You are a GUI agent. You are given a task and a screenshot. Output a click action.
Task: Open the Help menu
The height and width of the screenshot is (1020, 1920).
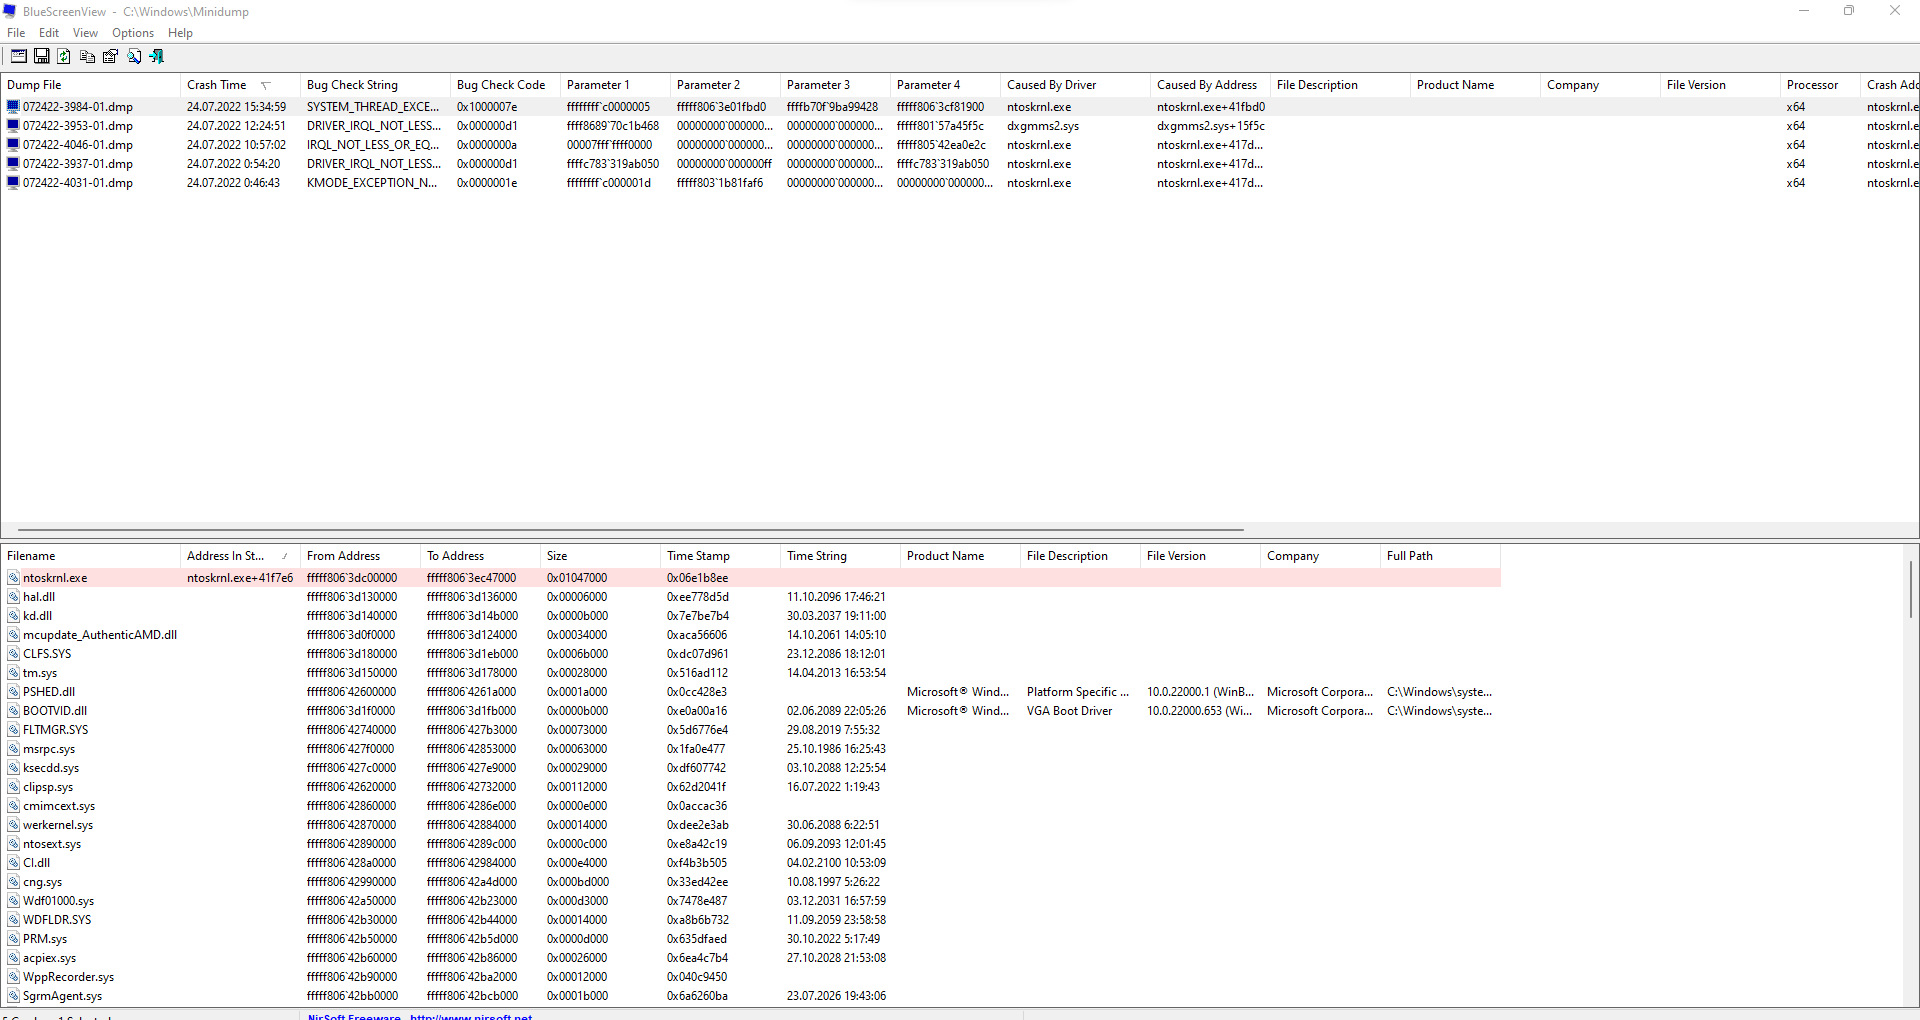click(x=180, y=33)
